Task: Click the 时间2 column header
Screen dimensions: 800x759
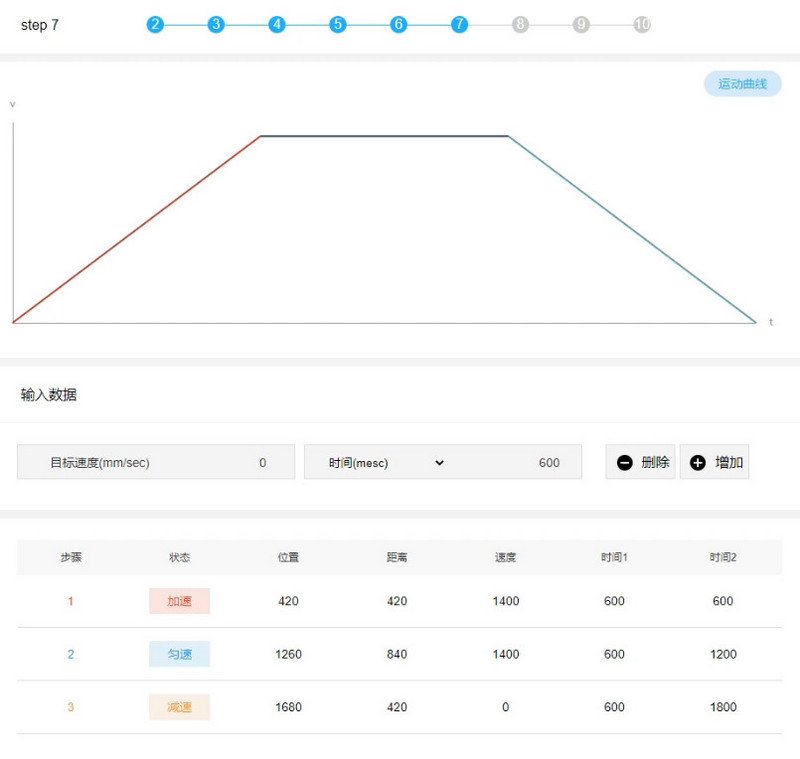Action: tap(722, 557)
